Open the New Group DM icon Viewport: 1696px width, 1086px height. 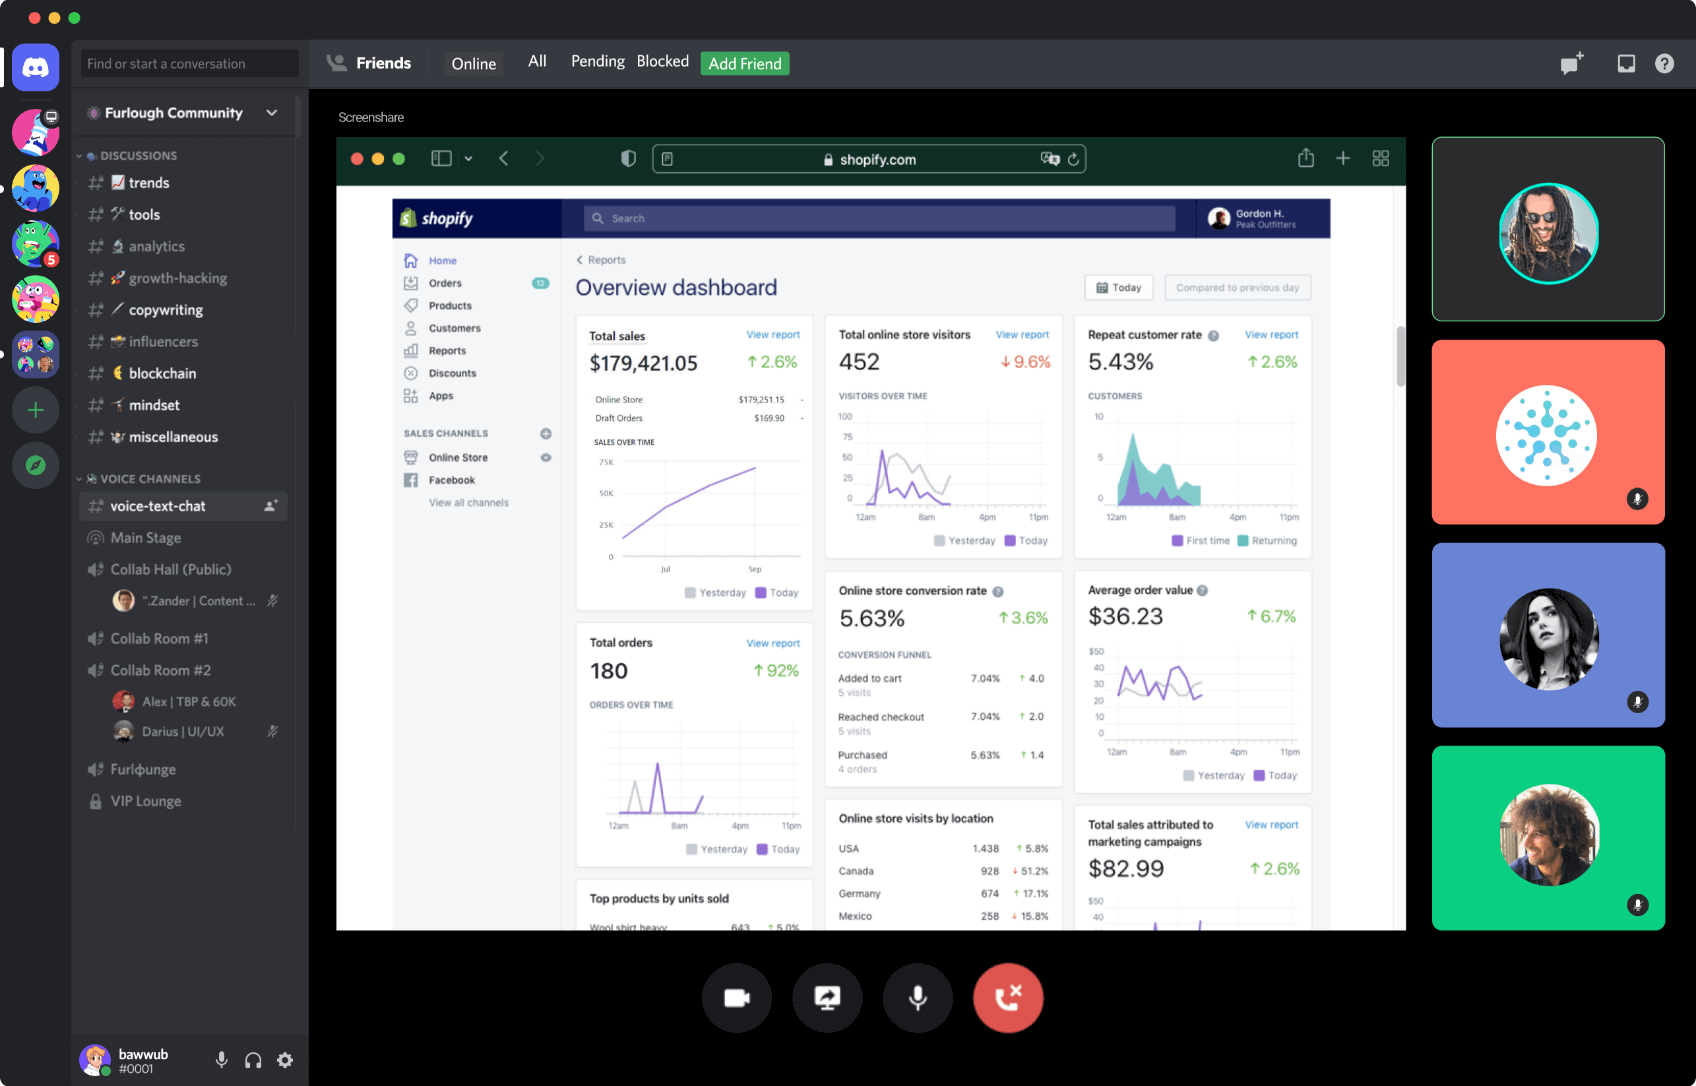(1573, 64)
